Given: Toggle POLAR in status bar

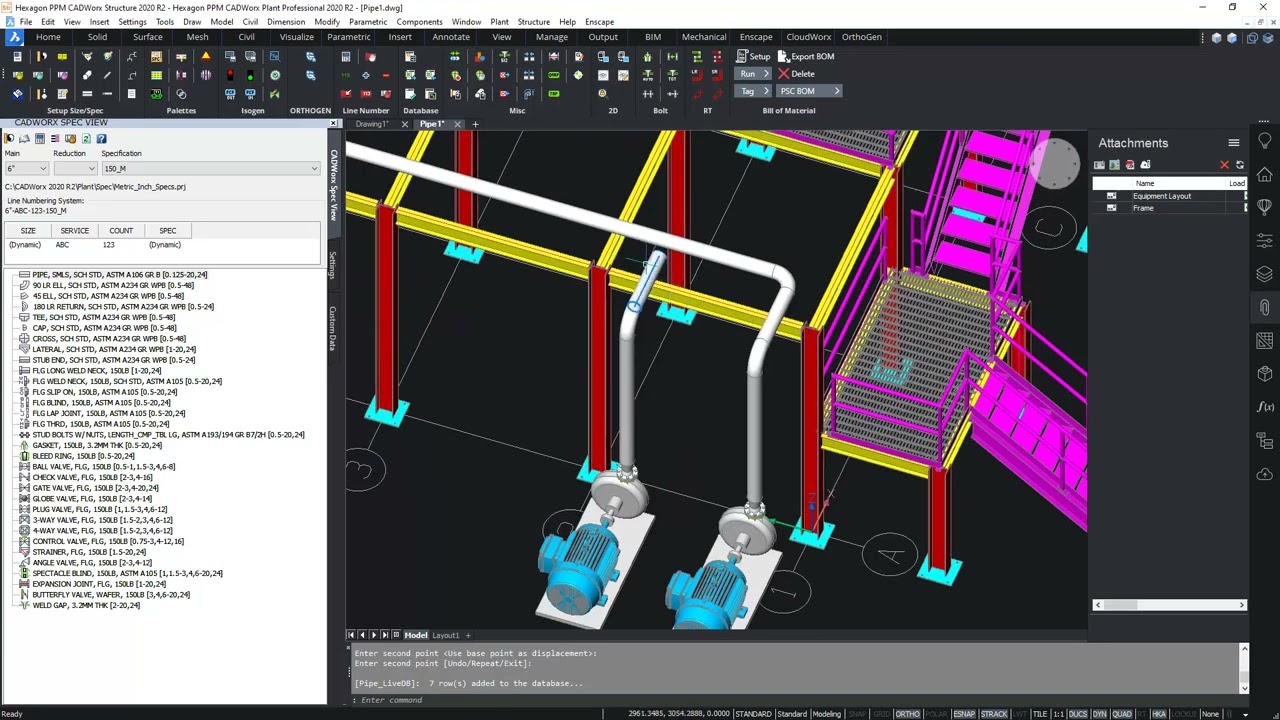Looking at the screenshot, I should (x=936, y=714).
